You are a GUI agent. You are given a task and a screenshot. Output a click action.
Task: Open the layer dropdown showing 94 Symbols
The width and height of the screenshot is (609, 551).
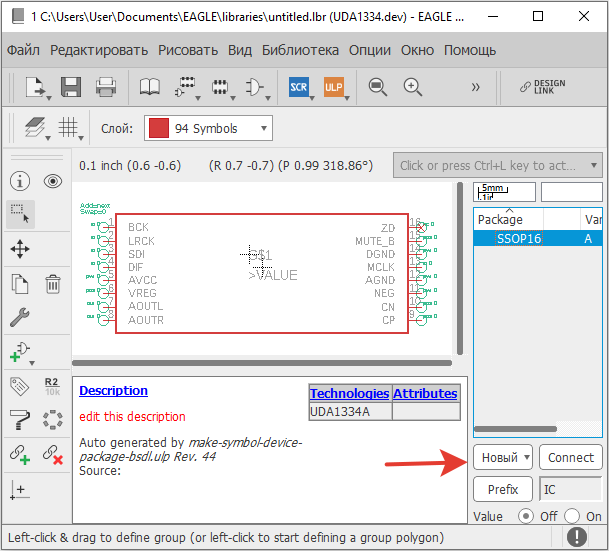click(x=209, y=128)
